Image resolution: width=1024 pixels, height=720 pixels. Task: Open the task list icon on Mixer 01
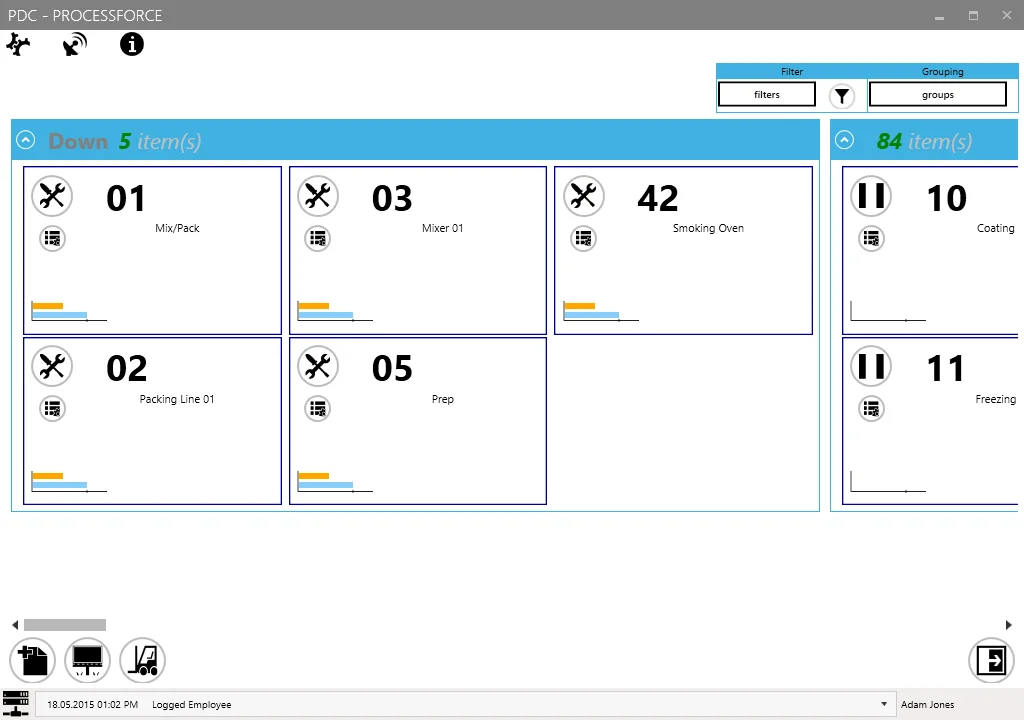pyautogui.click(x=318, y=238)
